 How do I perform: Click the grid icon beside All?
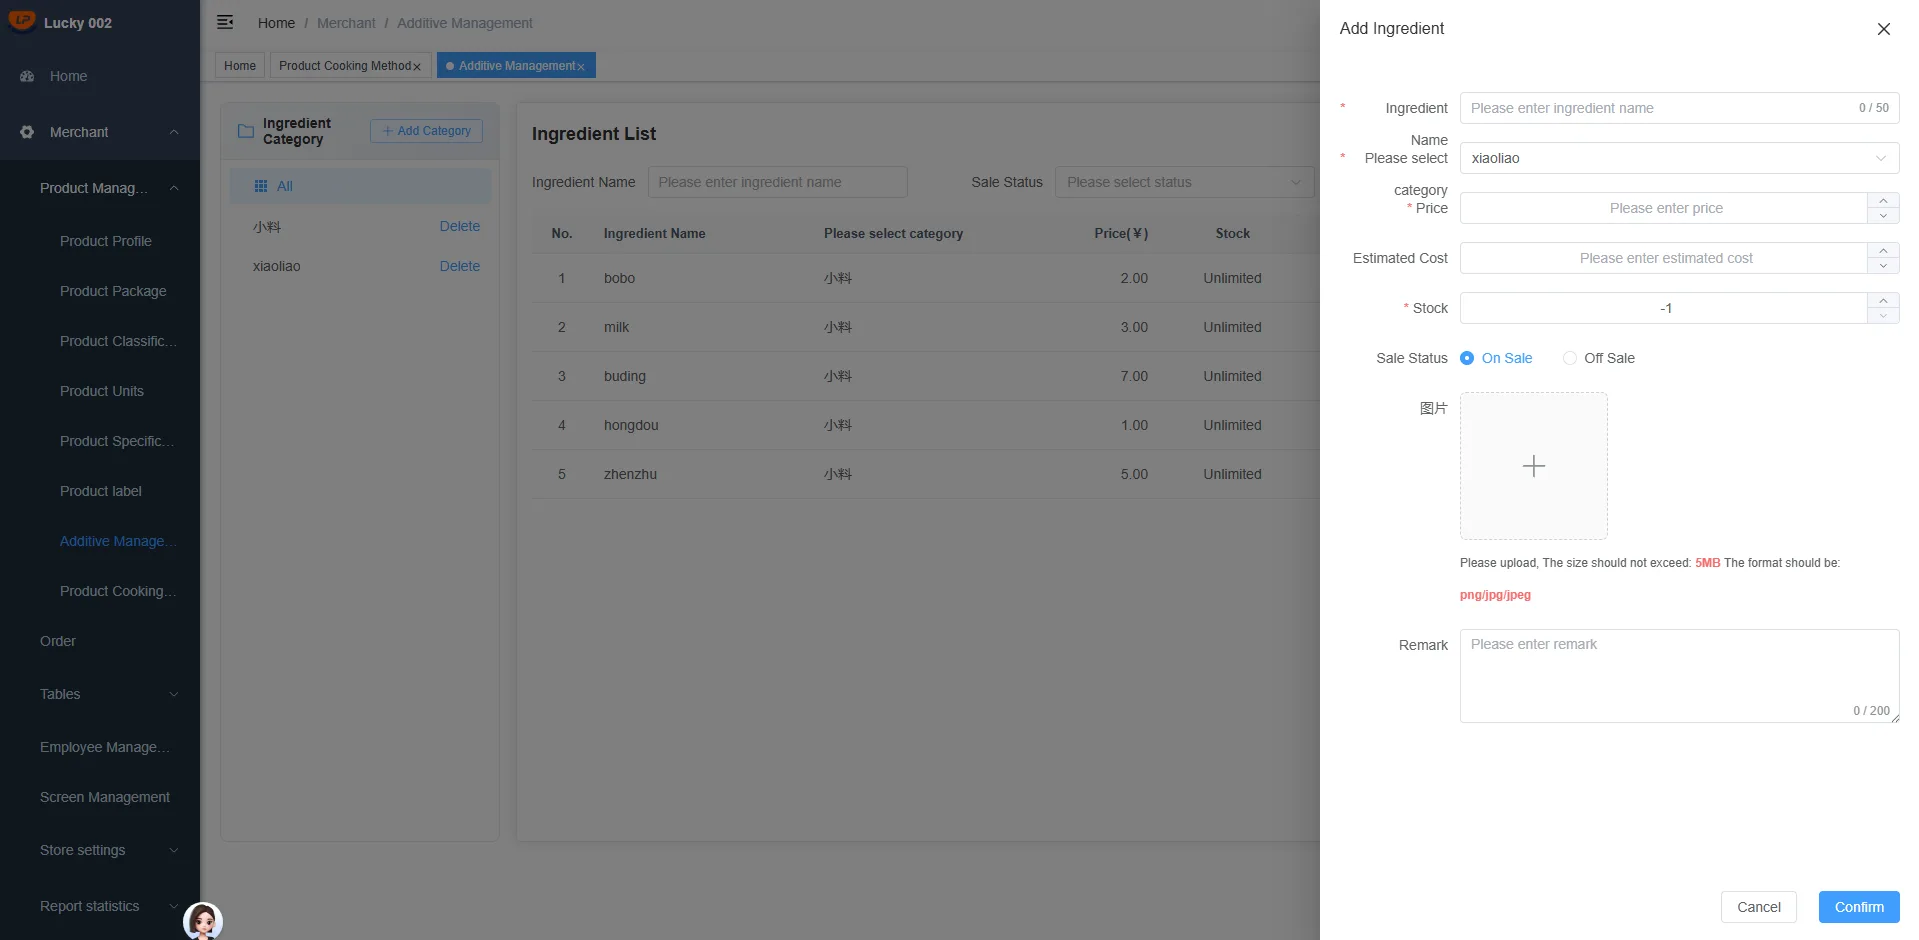[x=261, y=186]
